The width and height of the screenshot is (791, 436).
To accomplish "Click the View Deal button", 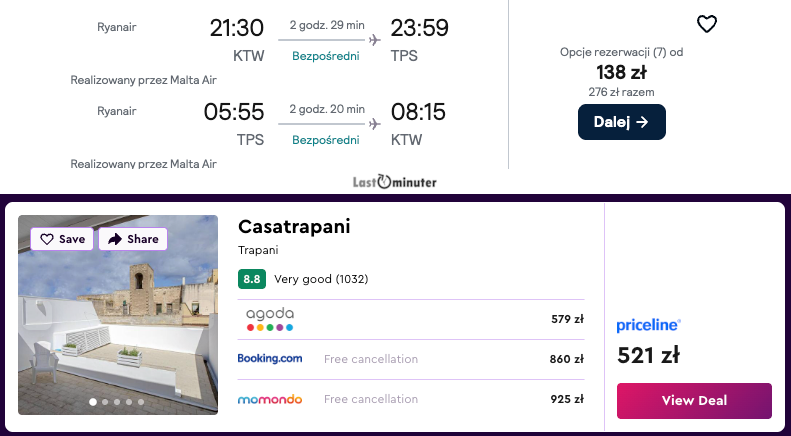I will 694,400.
